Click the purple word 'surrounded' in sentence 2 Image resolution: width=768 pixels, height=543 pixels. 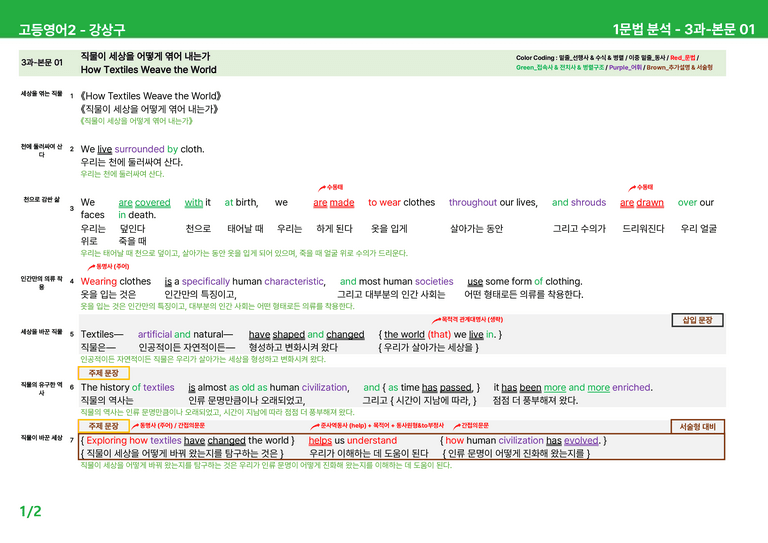(x=140, y=149)
